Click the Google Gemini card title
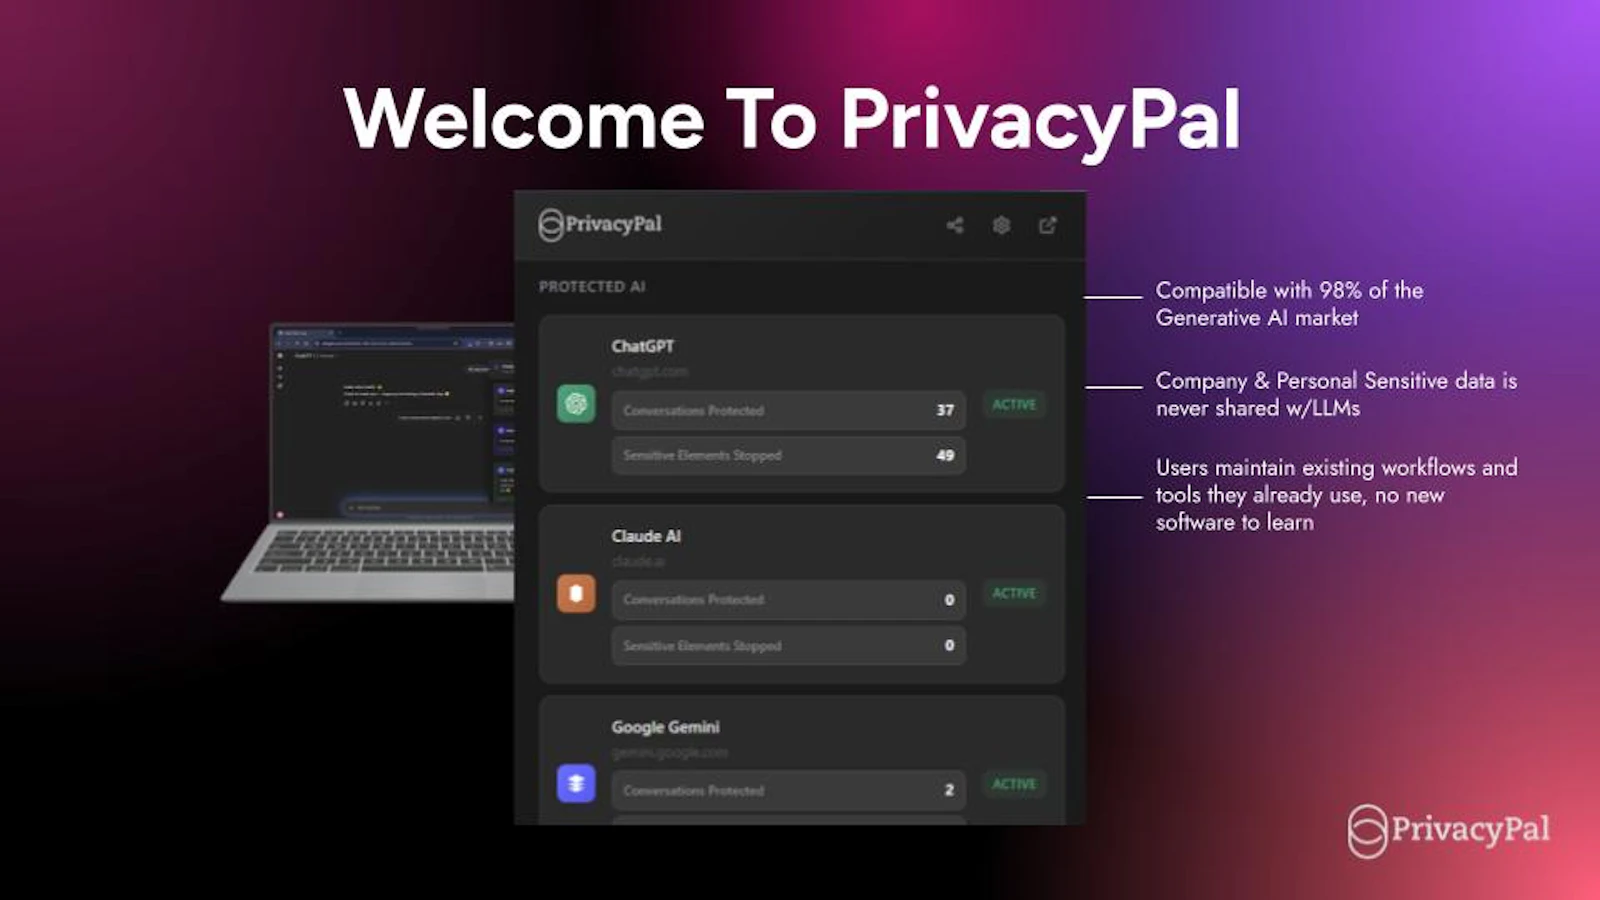The width and height of the screenshot is (1600, 900). click(x=665, y=727)
